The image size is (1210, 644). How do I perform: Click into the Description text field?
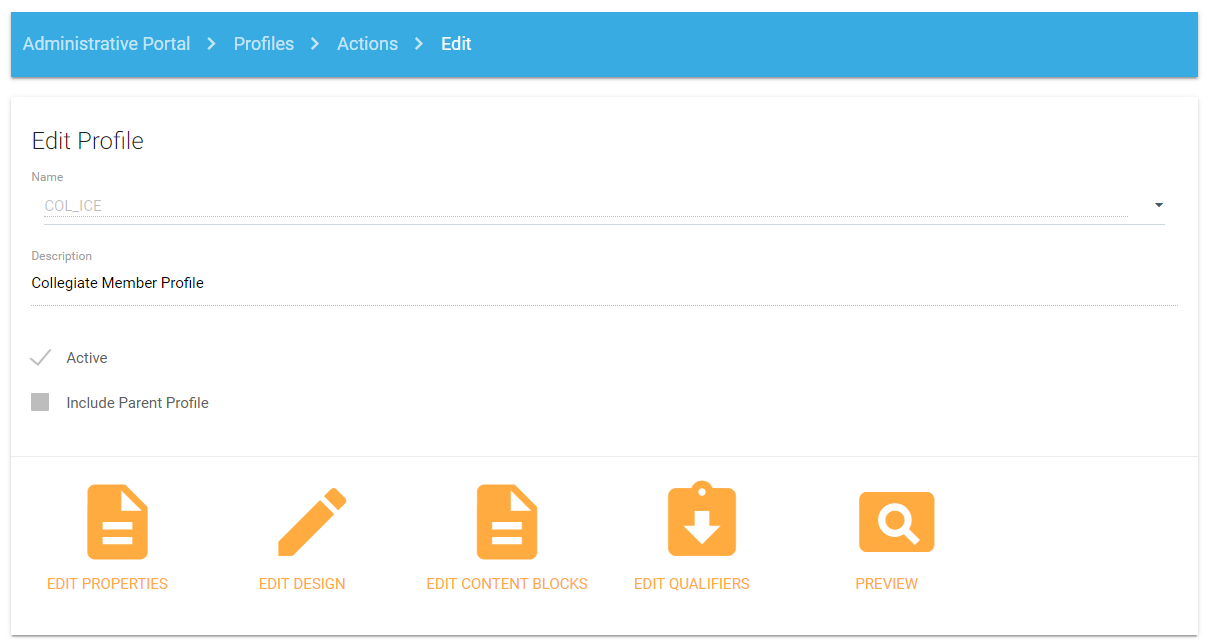603,283
